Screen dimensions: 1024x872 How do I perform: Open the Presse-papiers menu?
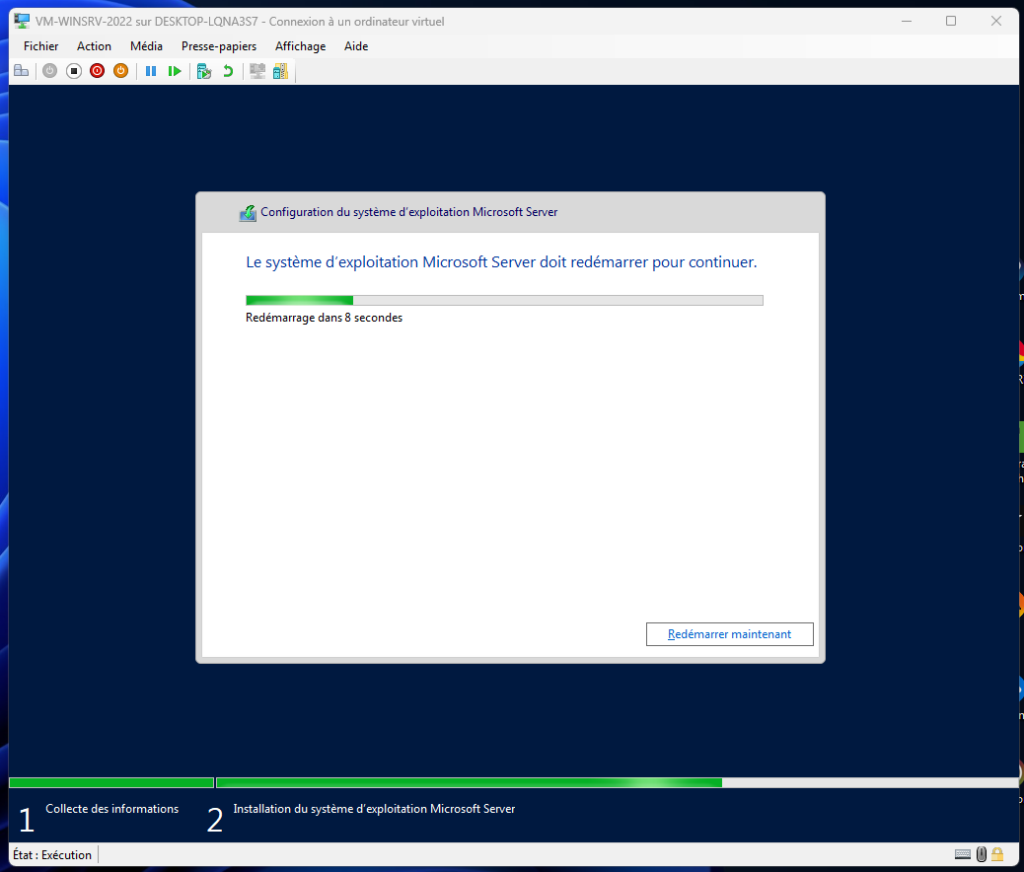[218, 46]
